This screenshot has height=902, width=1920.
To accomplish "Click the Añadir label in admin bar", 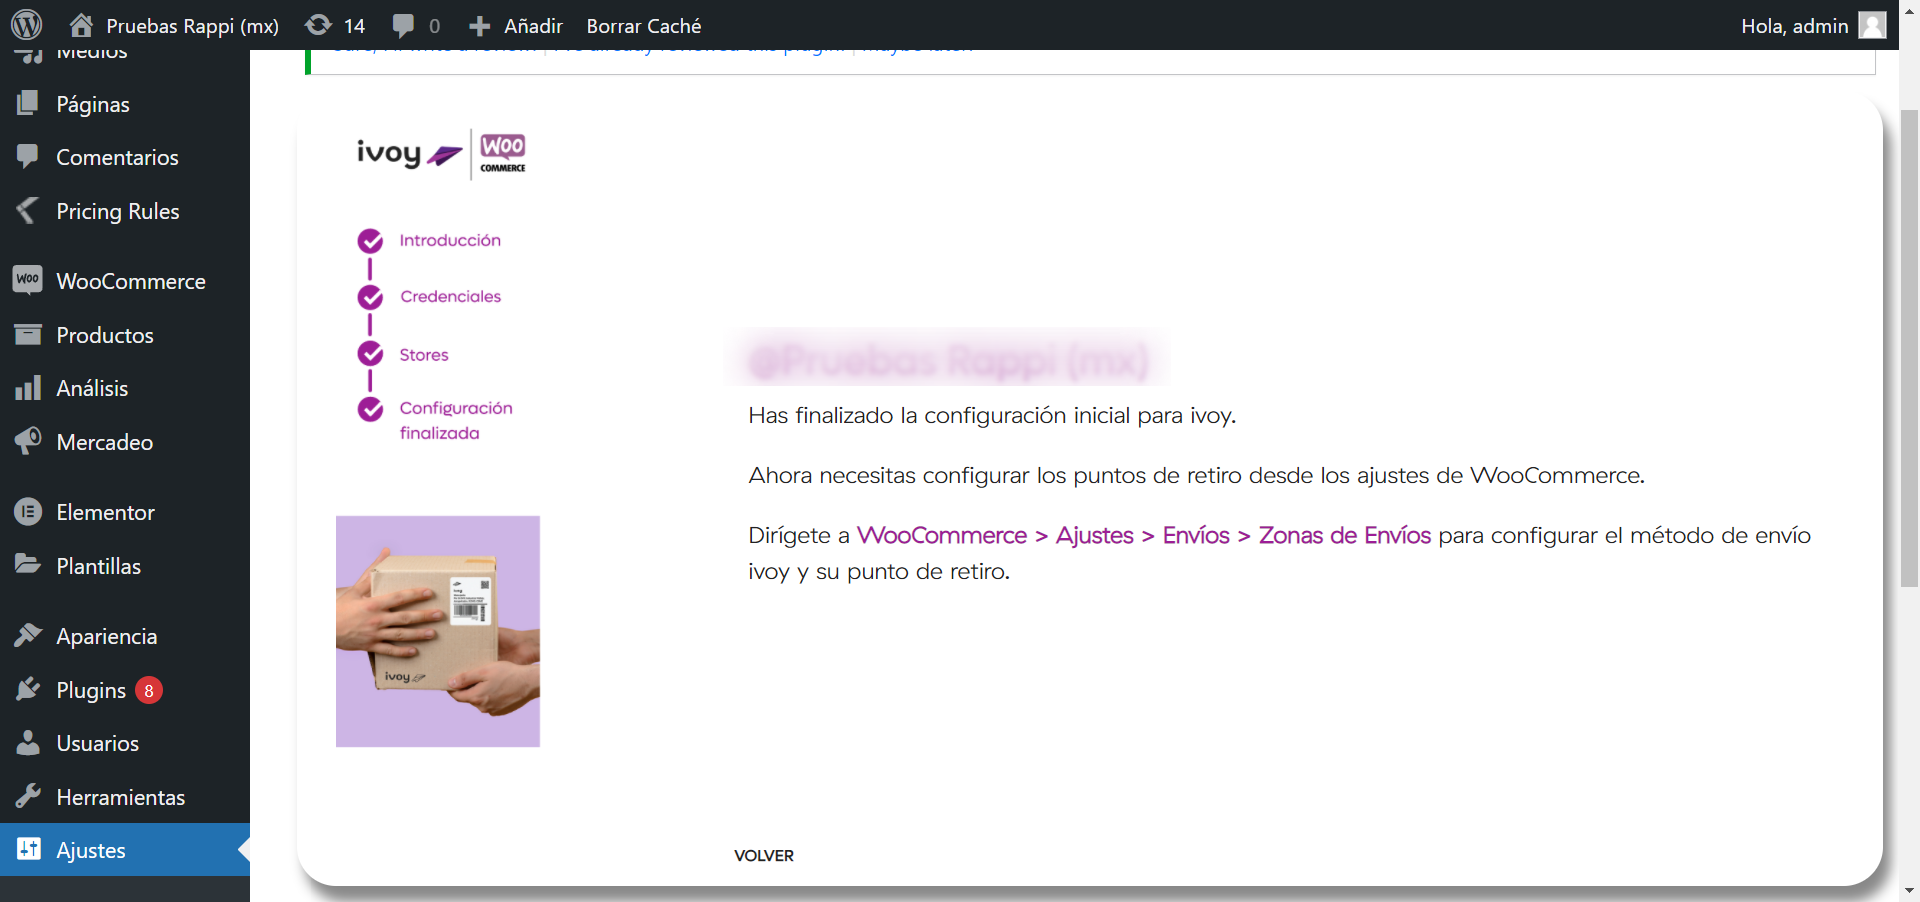I will (x=533, y=26).
